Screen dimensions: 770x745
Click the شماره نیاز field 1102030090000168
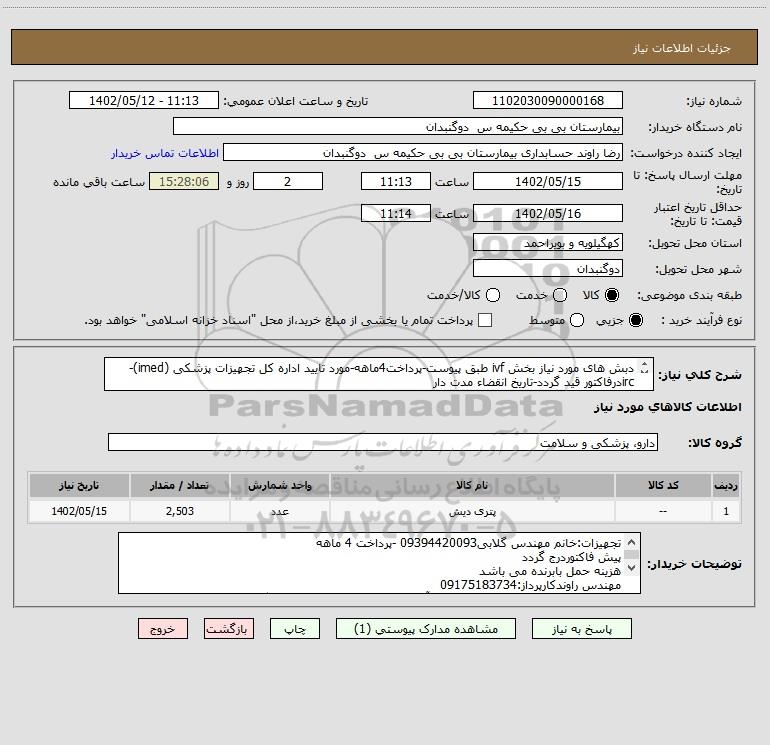pyautogui.click(x=548, y=101)
